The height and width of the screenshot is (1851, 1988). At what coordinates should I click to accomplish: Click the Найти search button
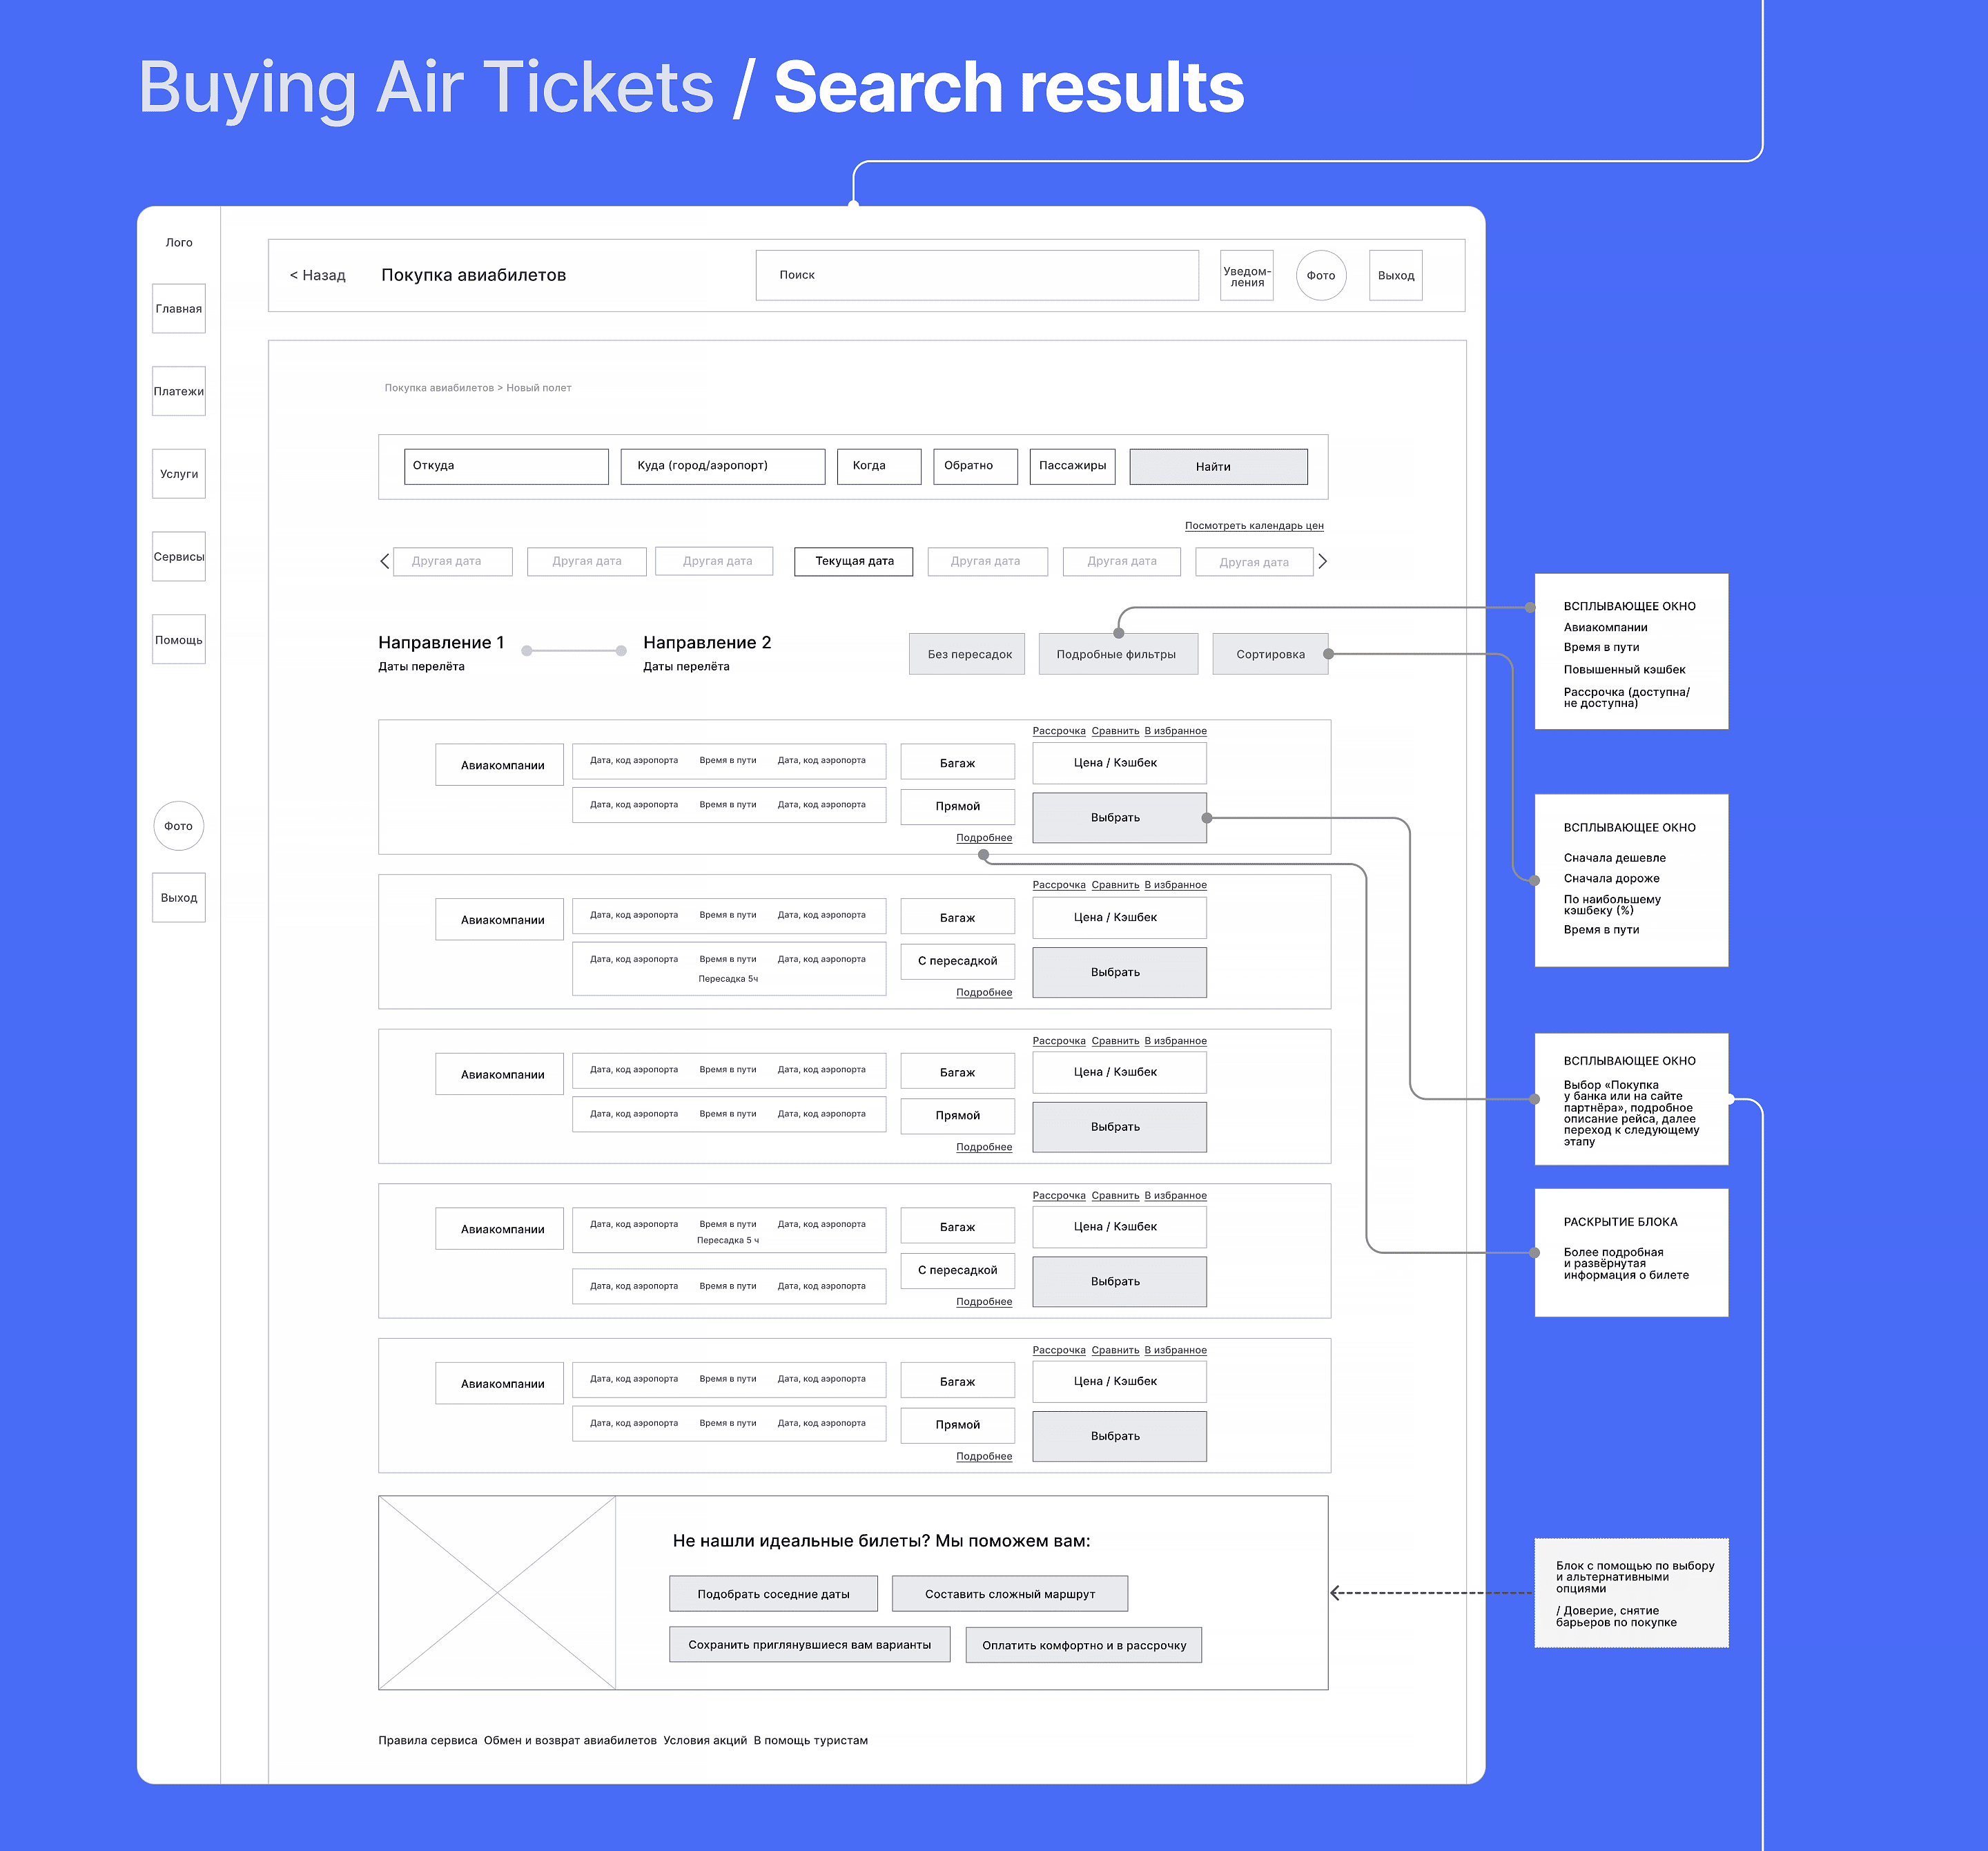pos(1218,467)
